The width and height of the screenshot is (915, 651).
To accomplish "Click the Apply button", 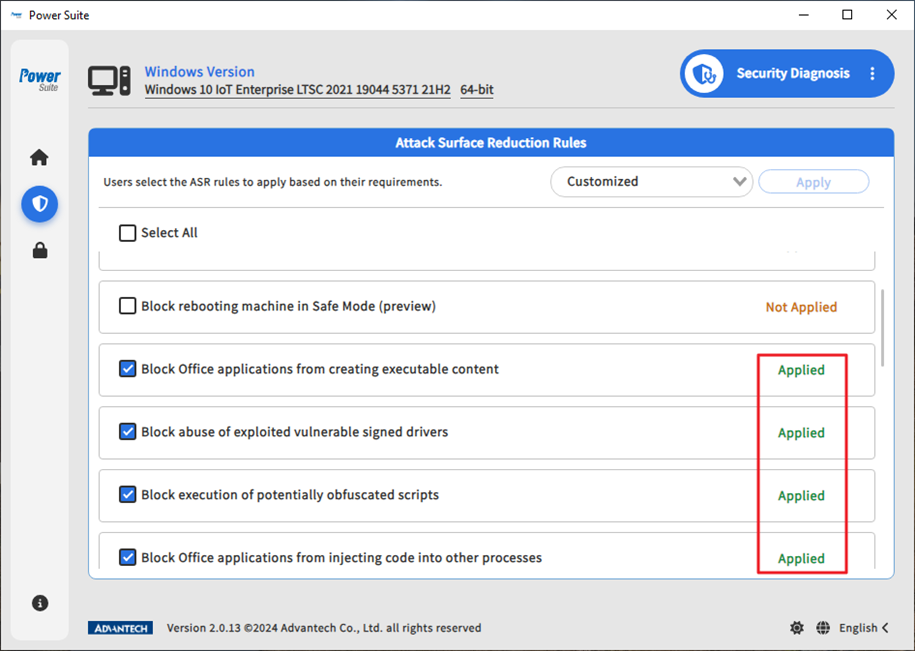I will pyautogui.click(x=813, y=182).
